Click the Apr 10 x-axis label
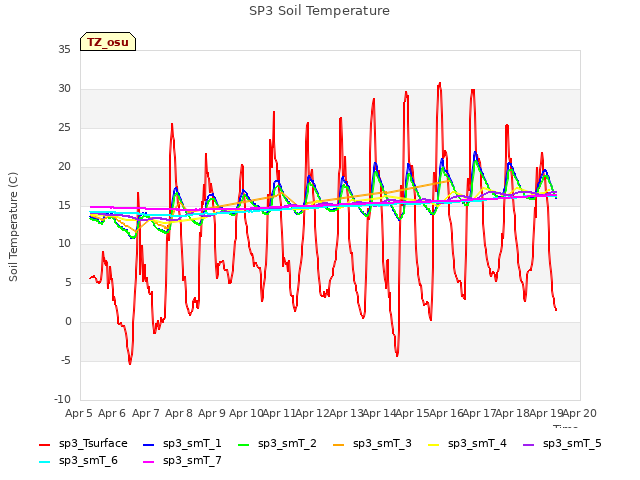The width and height of the screenshot is (640, 480). tap(246, 413)
